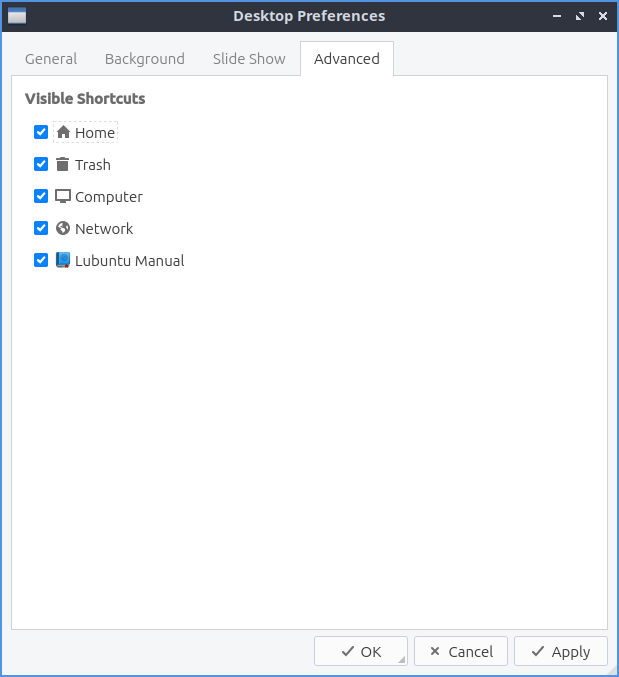
Task: Click the Computer monitor icon
Action: 63,197
